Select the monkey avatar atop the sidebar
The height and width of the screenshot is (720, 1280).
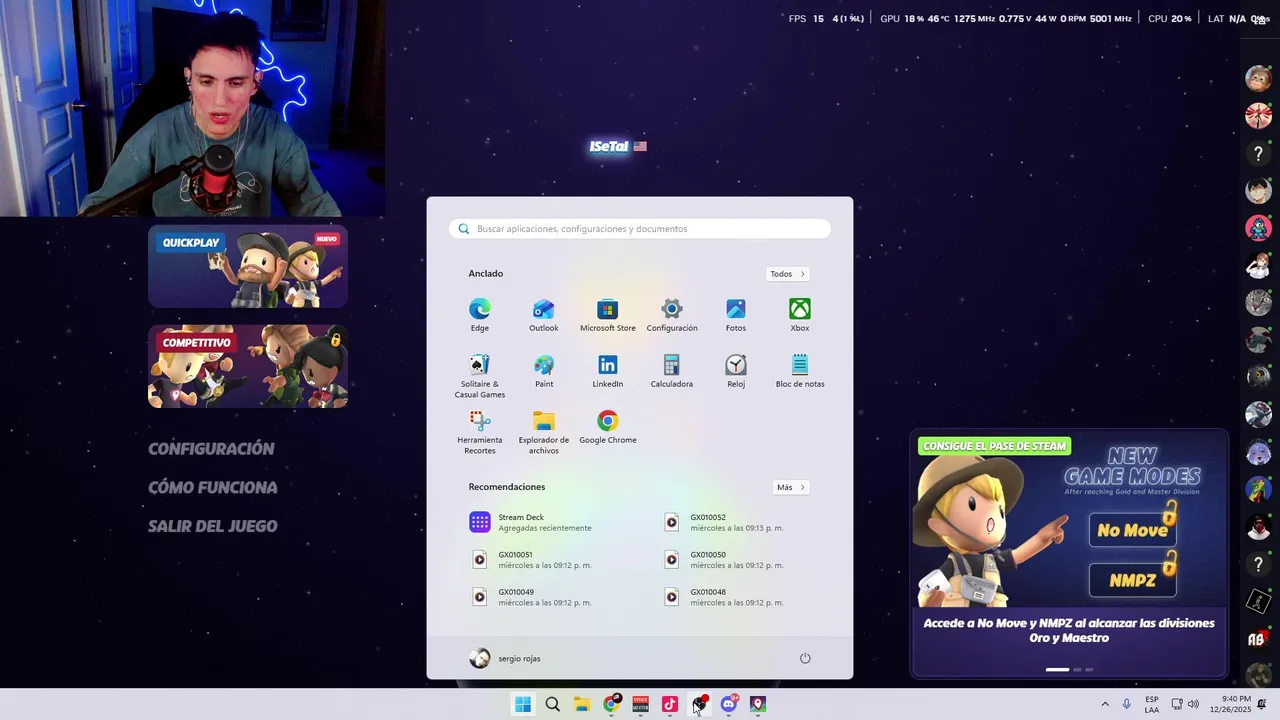point(1258,78)
